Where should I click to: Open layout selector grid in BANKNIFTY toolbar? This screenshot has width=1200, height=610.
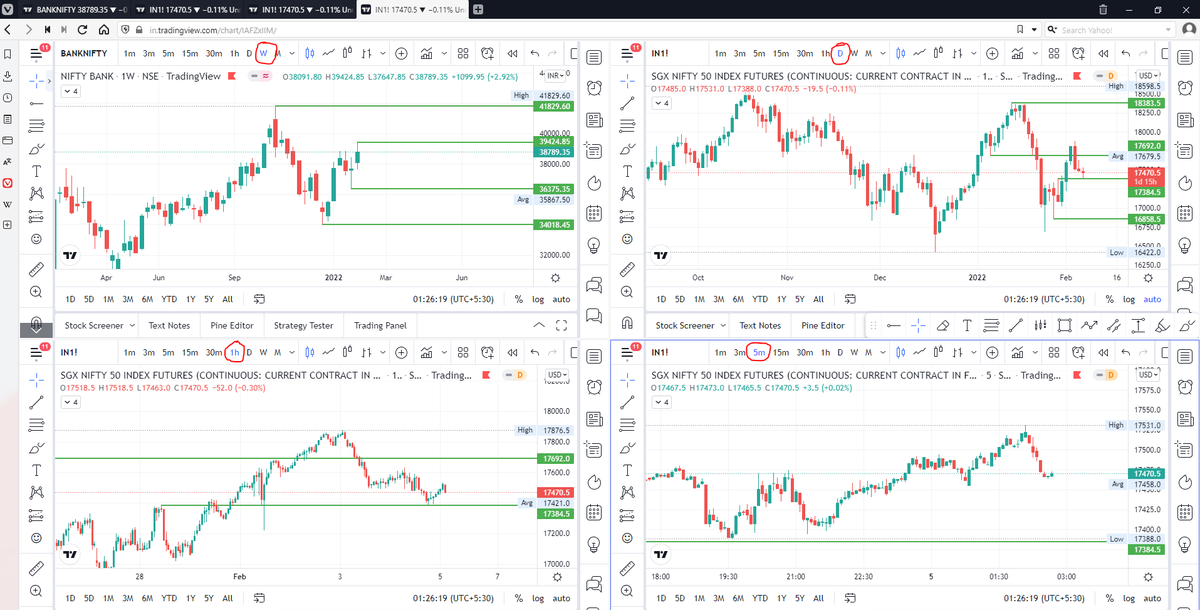[463, 53]
